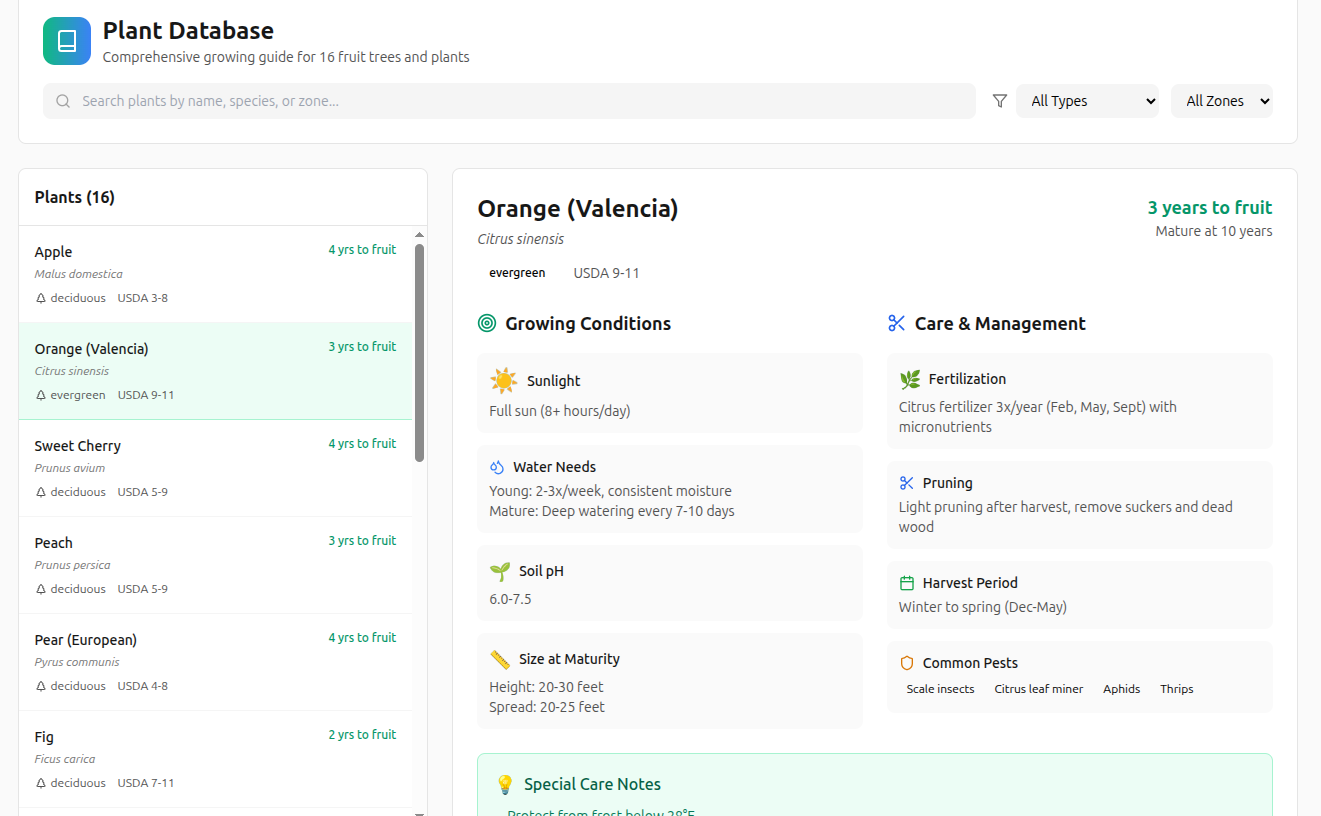Open the All Types dropdown

pos(1087,101)
